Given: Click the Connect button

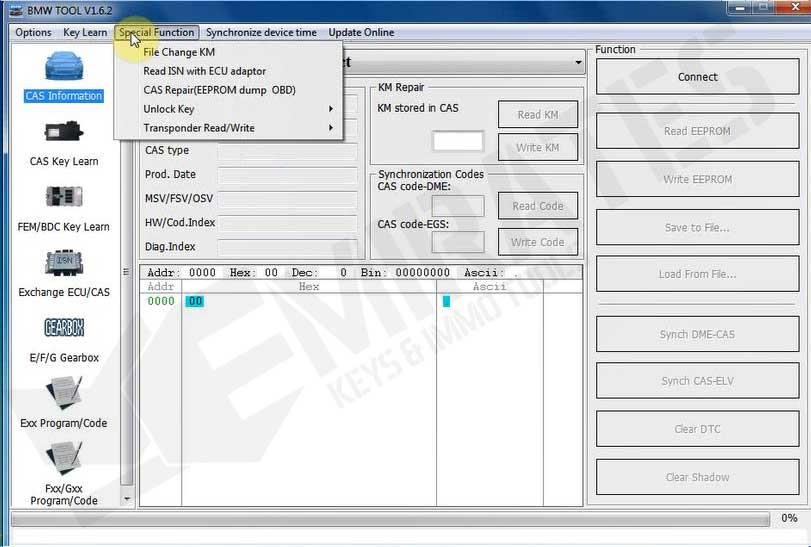Looking at the screenshot, I should [697, 77].
